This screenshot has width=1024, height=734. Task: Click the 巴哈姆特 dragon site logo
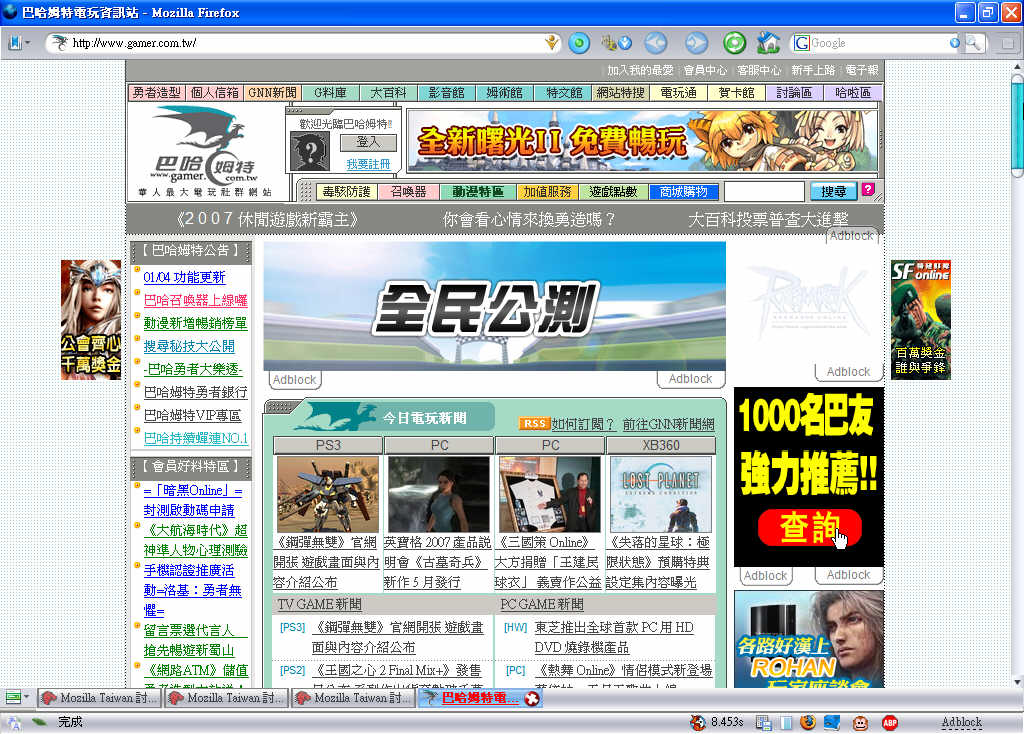[204, 152]
